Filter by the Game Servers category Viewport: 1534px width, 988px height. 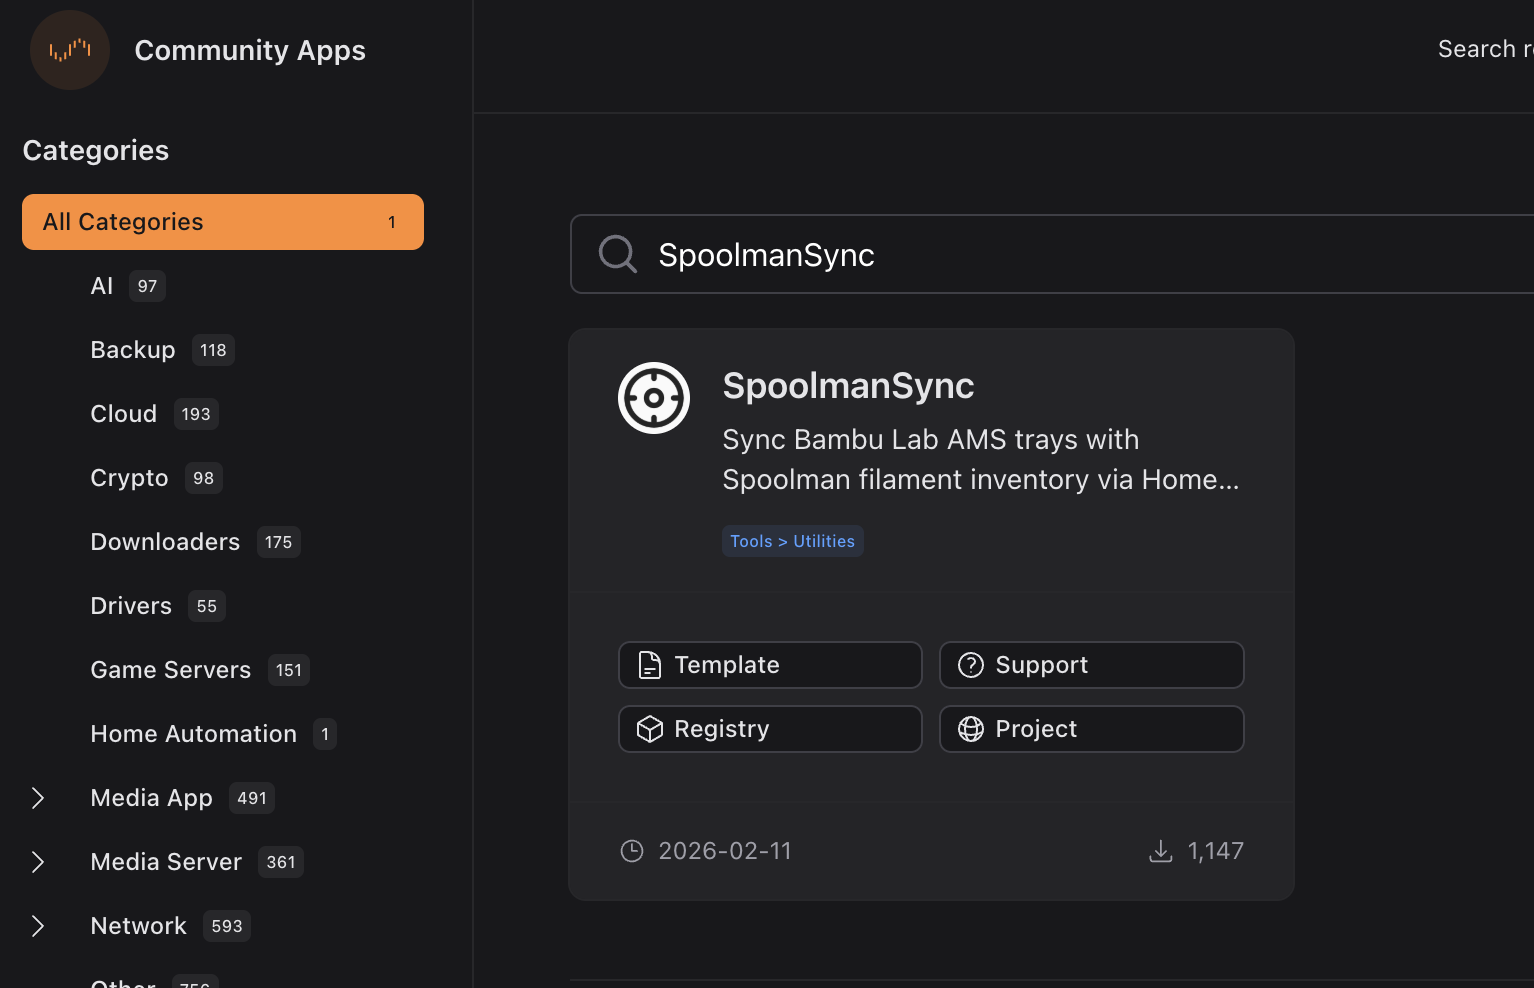[171, 670]
